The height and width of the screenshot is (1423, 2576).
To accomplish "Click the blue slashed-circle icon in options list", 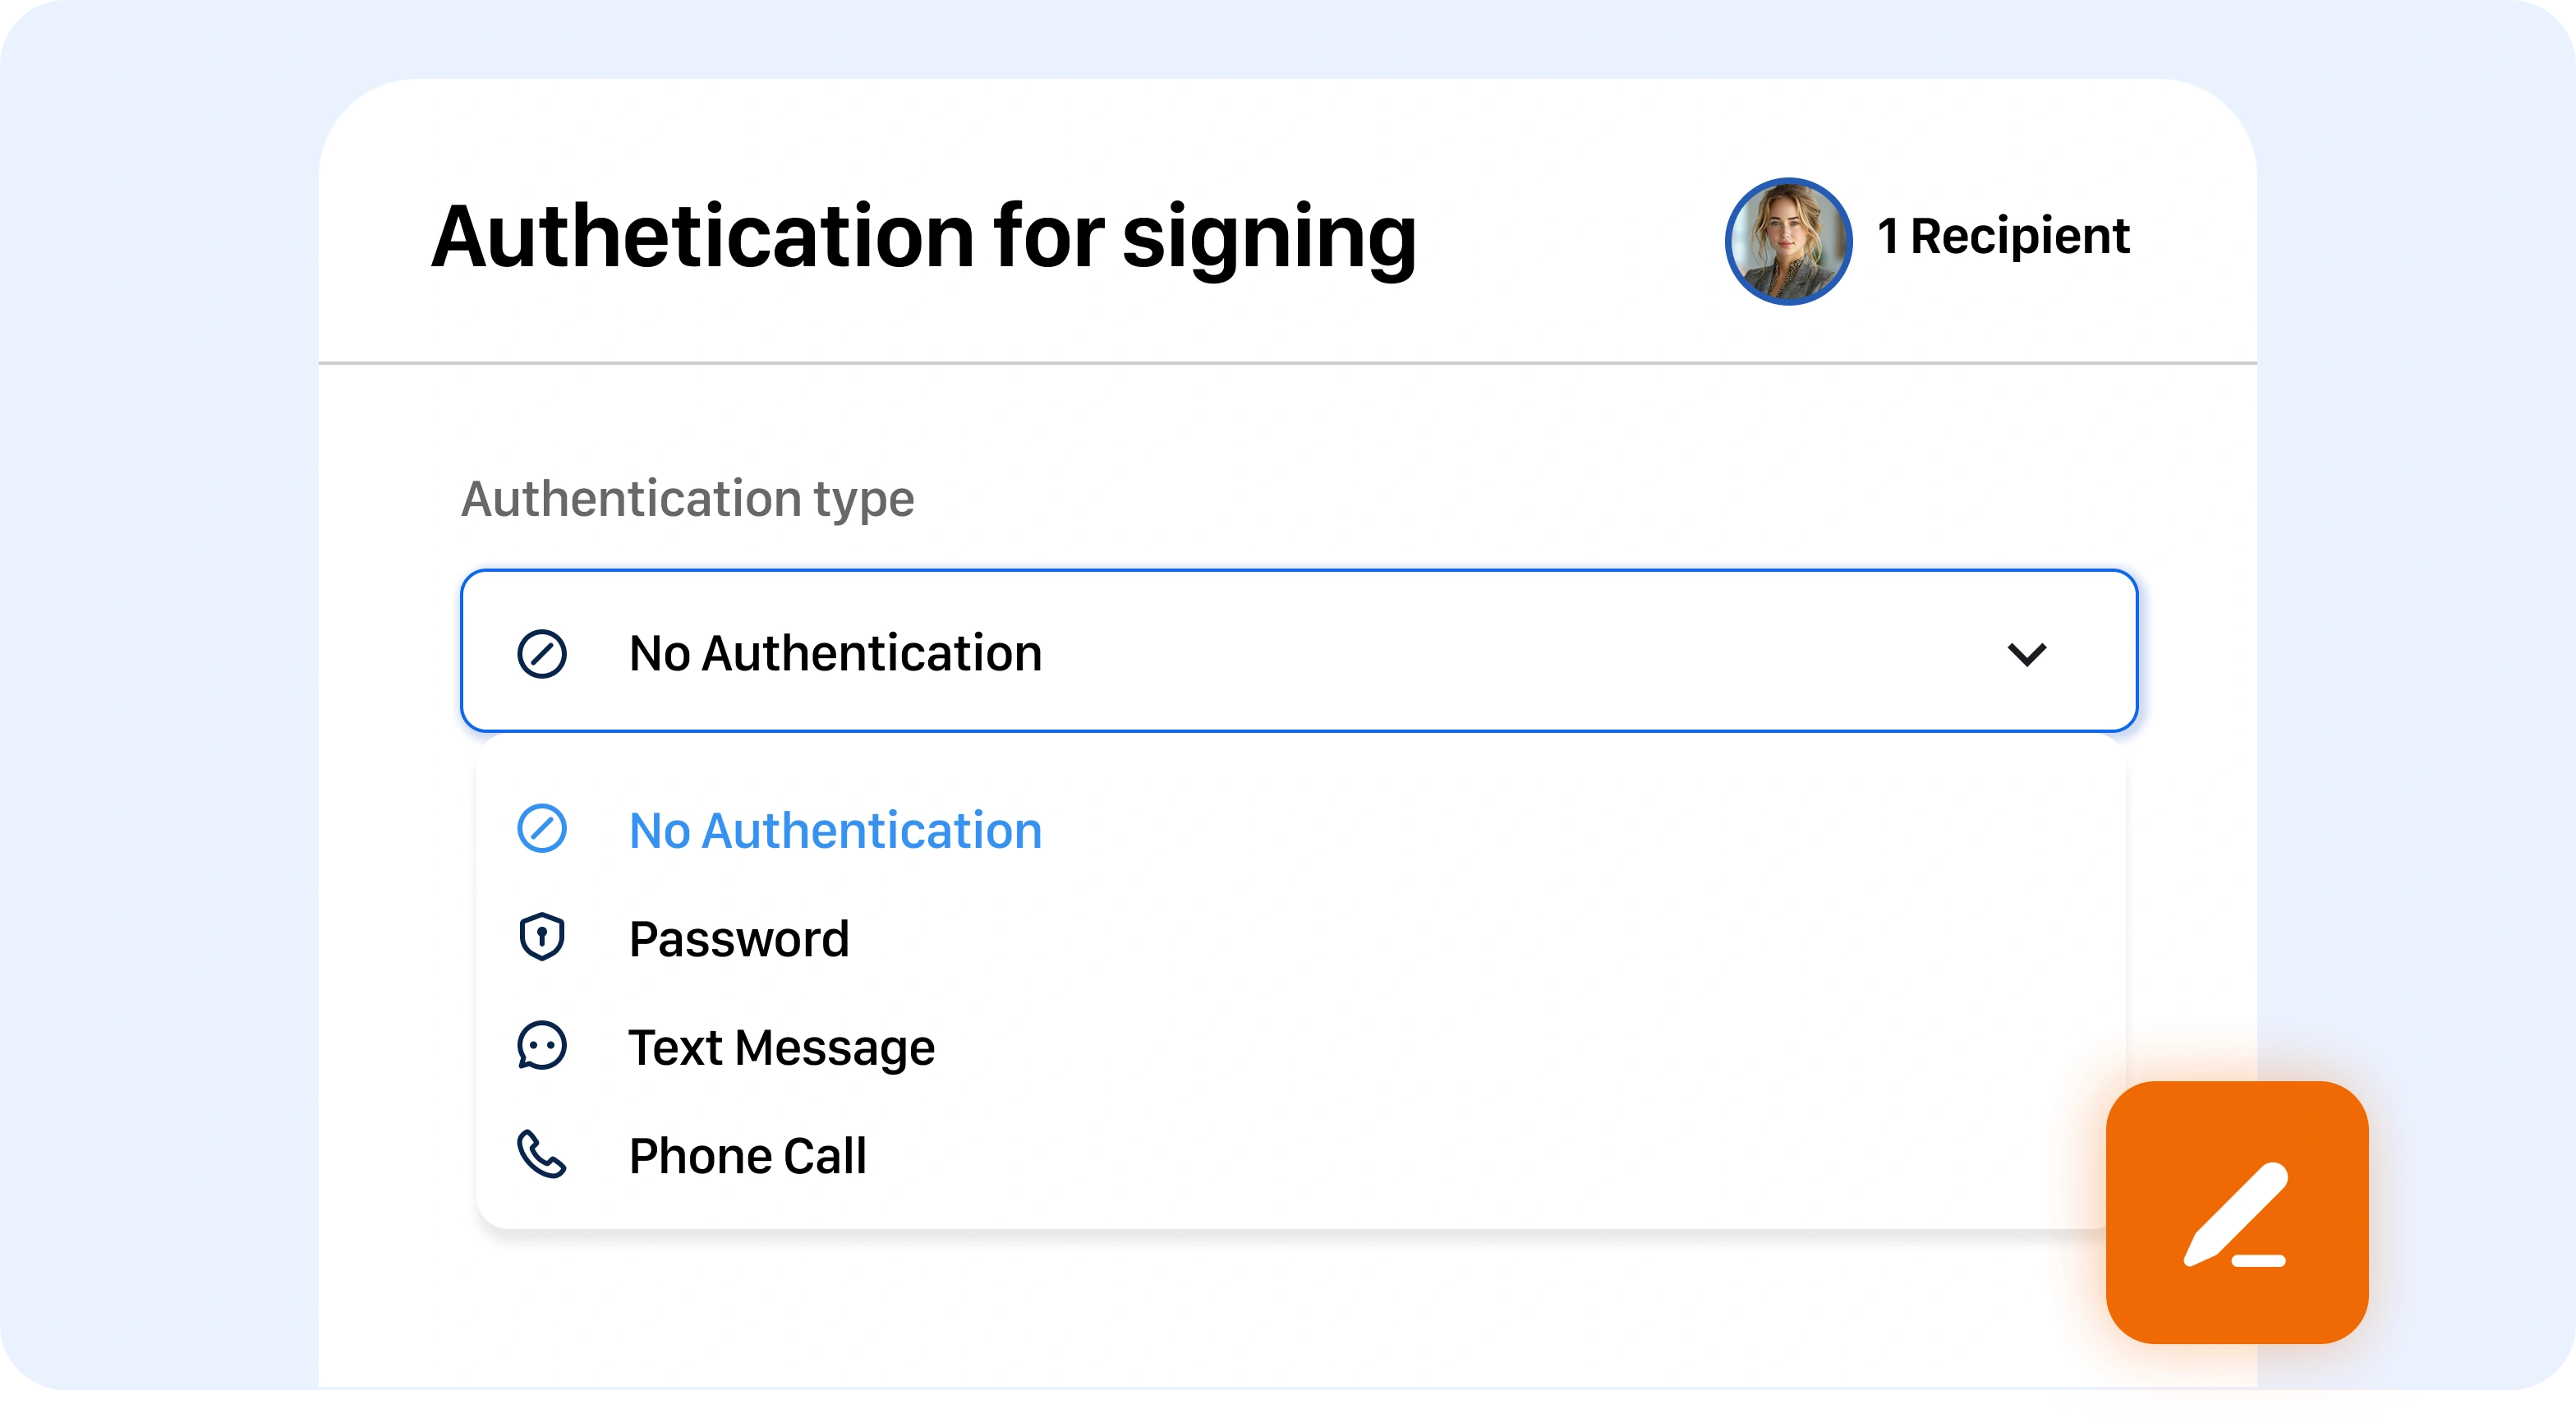I will pyautogui.click(x=542, y=829).
